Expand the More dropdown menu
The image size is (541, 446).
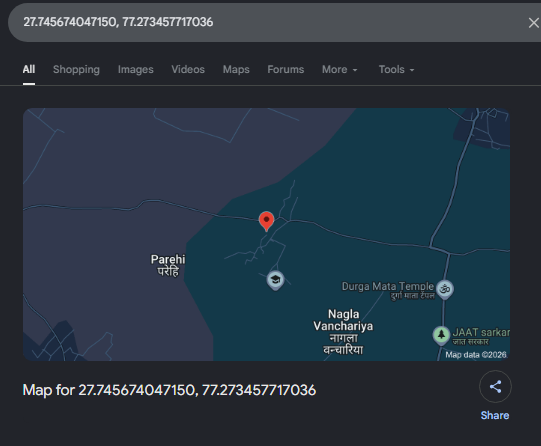tap(340, 69)
